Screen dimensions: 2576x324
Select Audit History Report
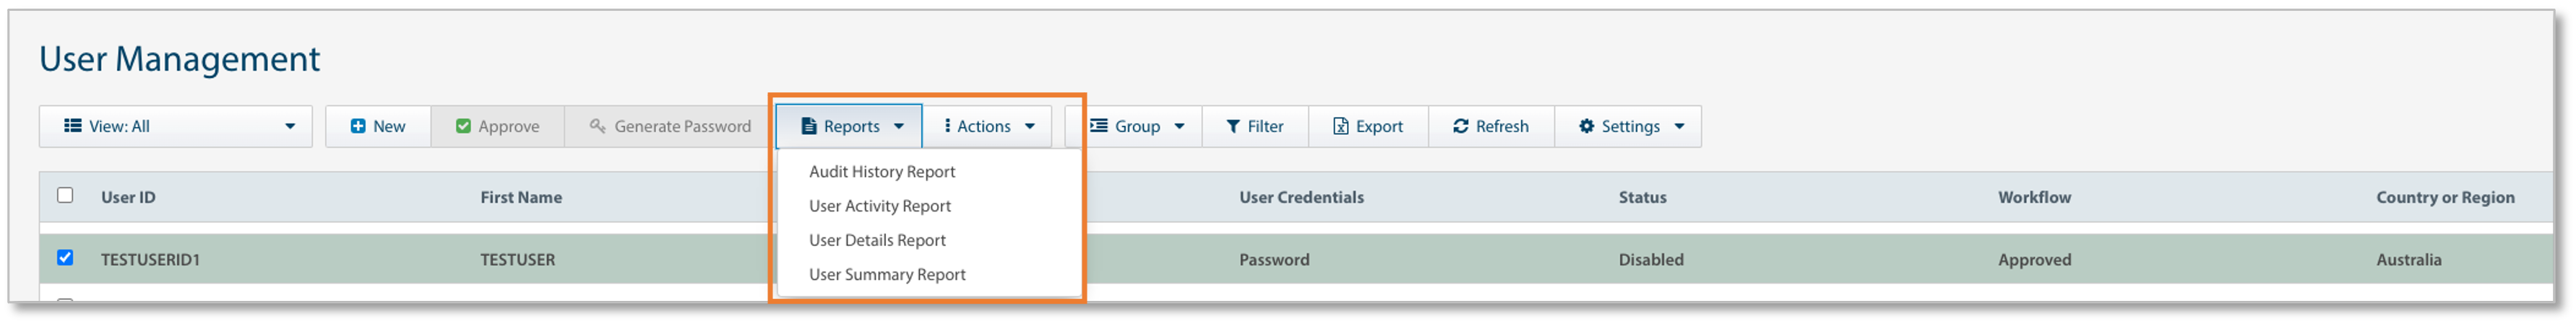(882, 172)
